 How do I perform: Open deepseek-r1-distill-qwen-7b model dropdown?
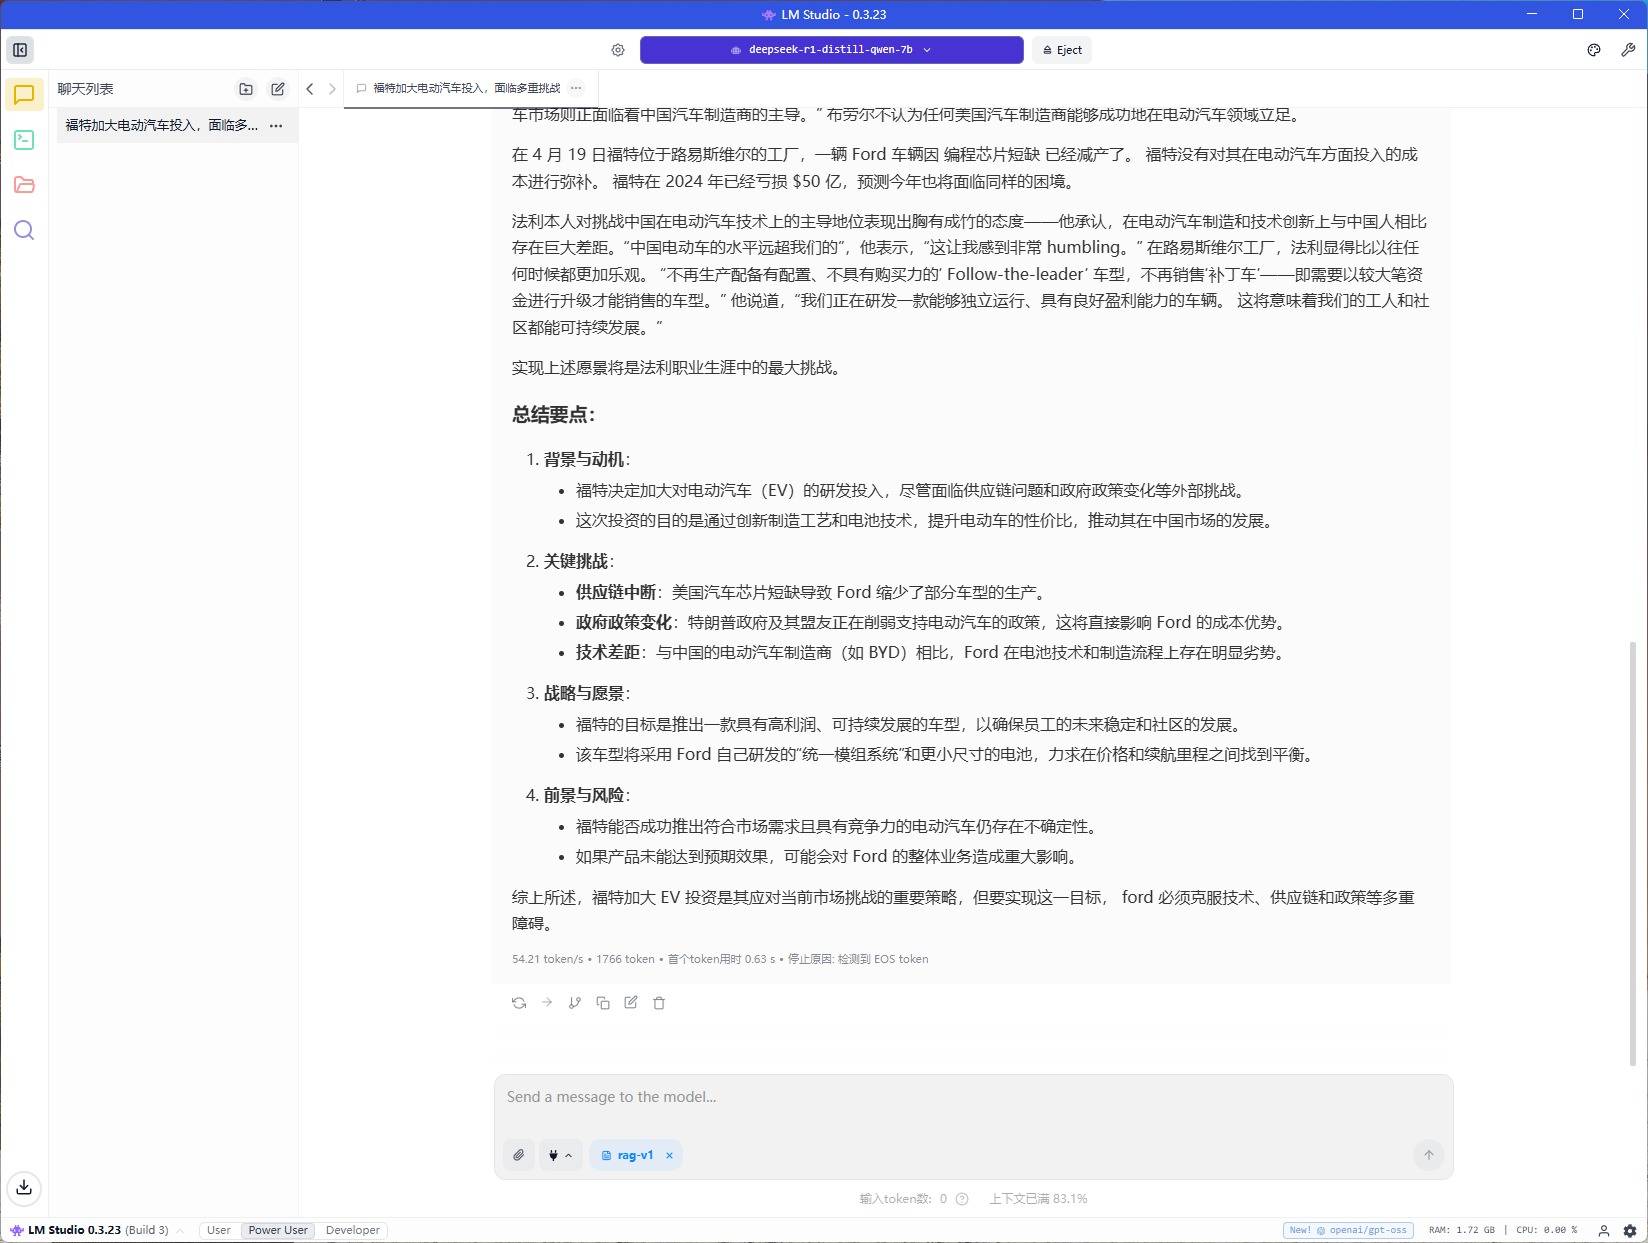pyautogui.click(x=831, y=50)
